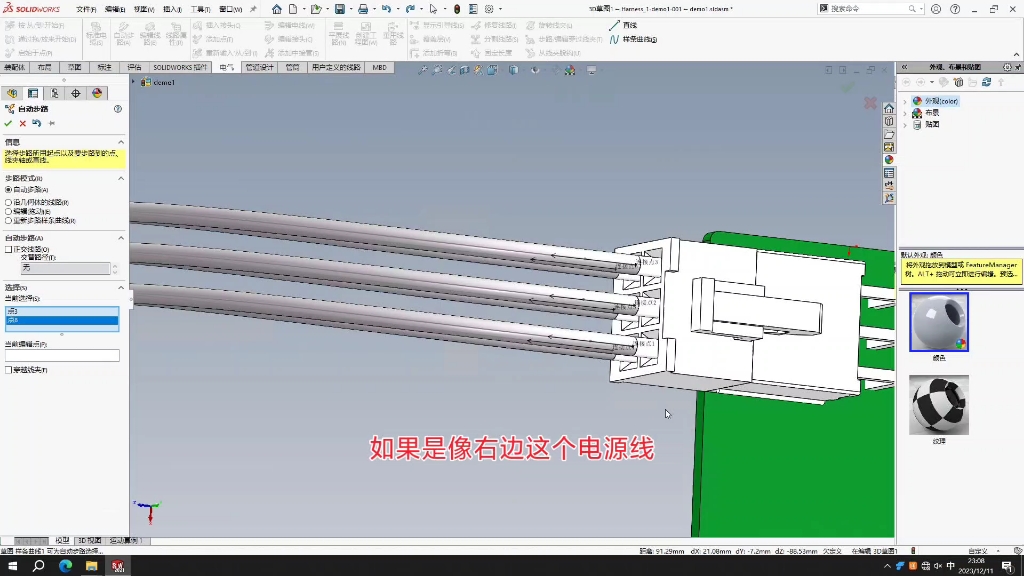
Task: Open the Appearances ball icon on the task pane
Action: [889, 160]
